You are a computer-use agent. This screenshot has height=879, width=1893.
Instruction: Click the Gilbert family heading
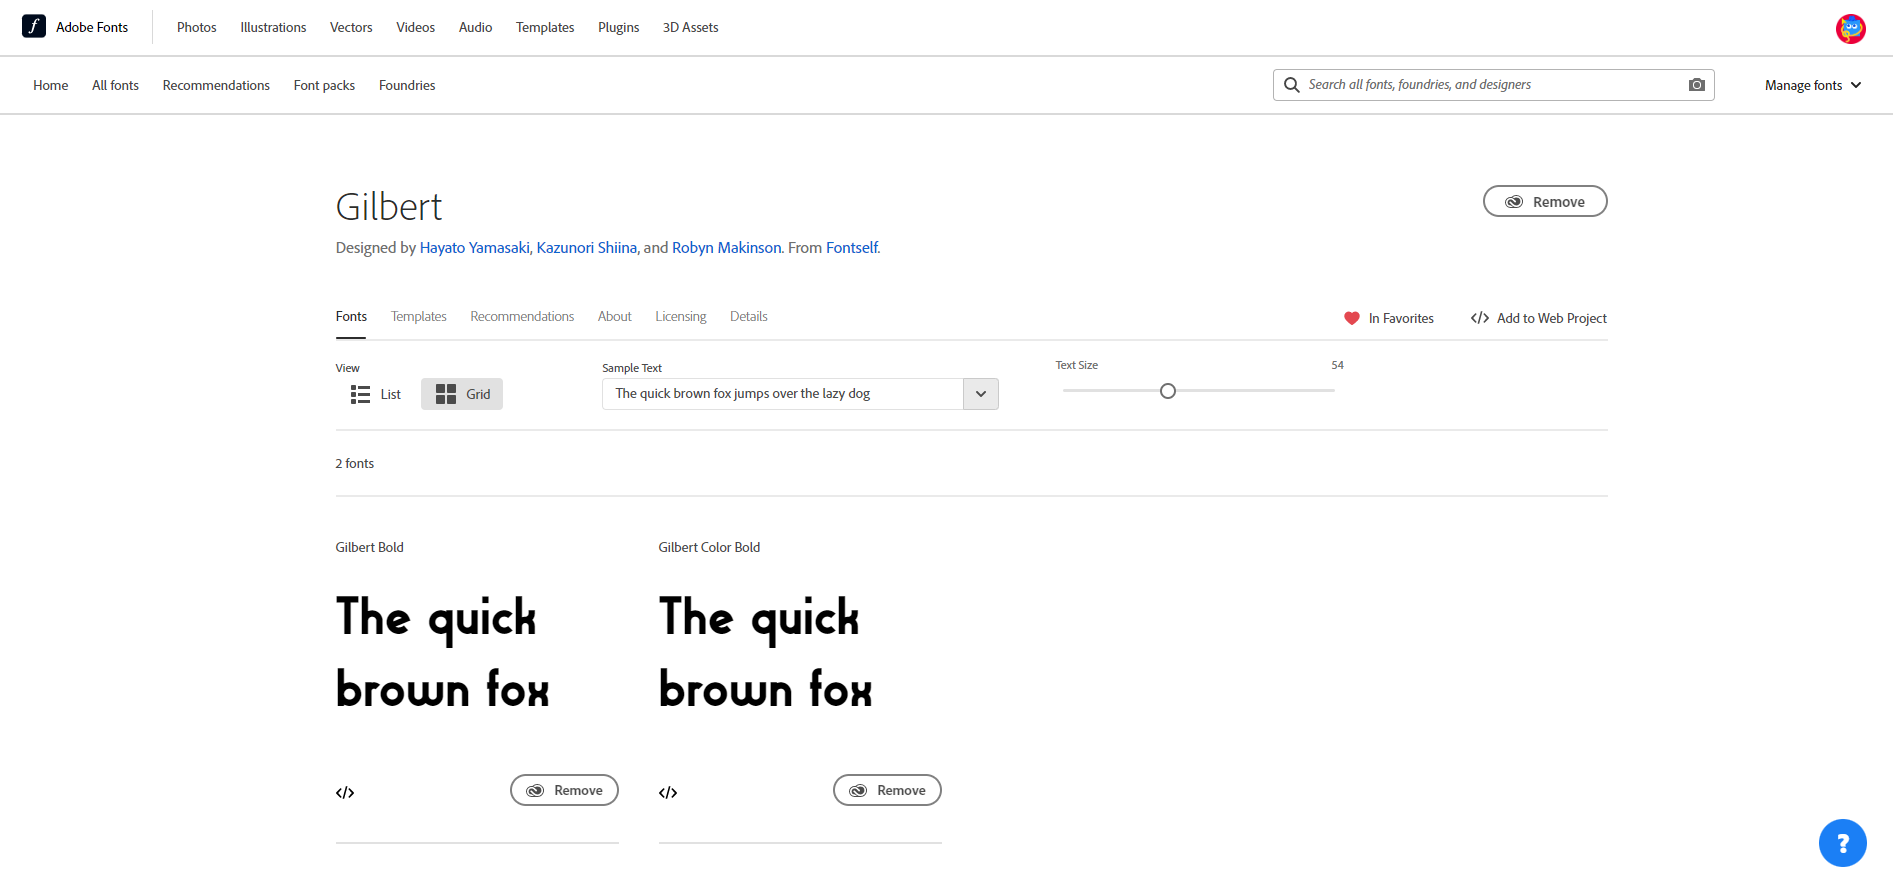[389, 207]
